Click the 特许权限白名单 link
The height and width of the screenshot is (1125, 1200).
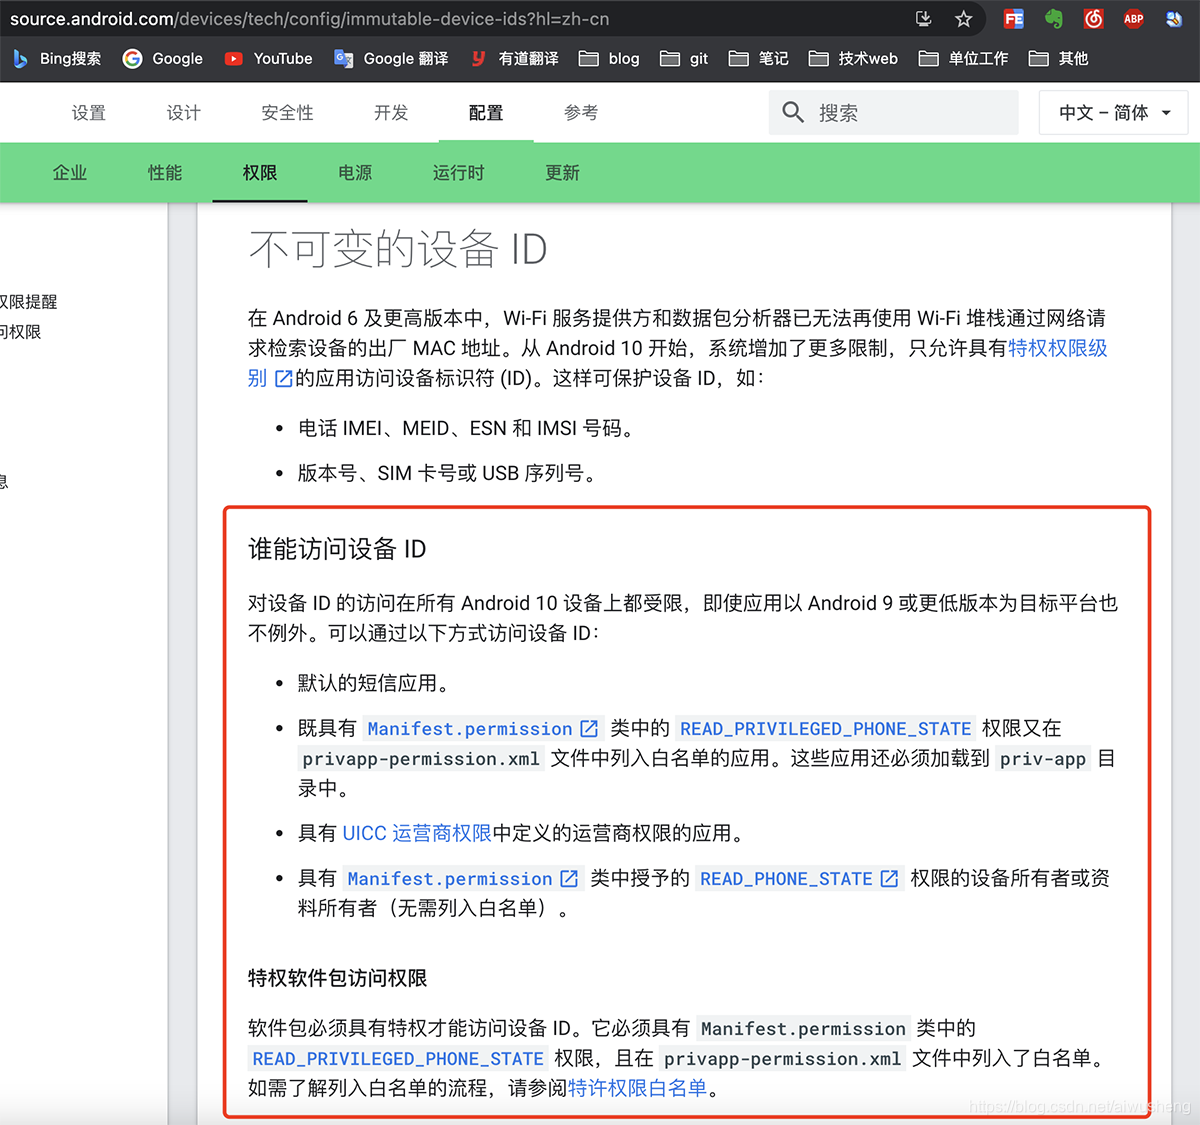tap(637, 1088)
